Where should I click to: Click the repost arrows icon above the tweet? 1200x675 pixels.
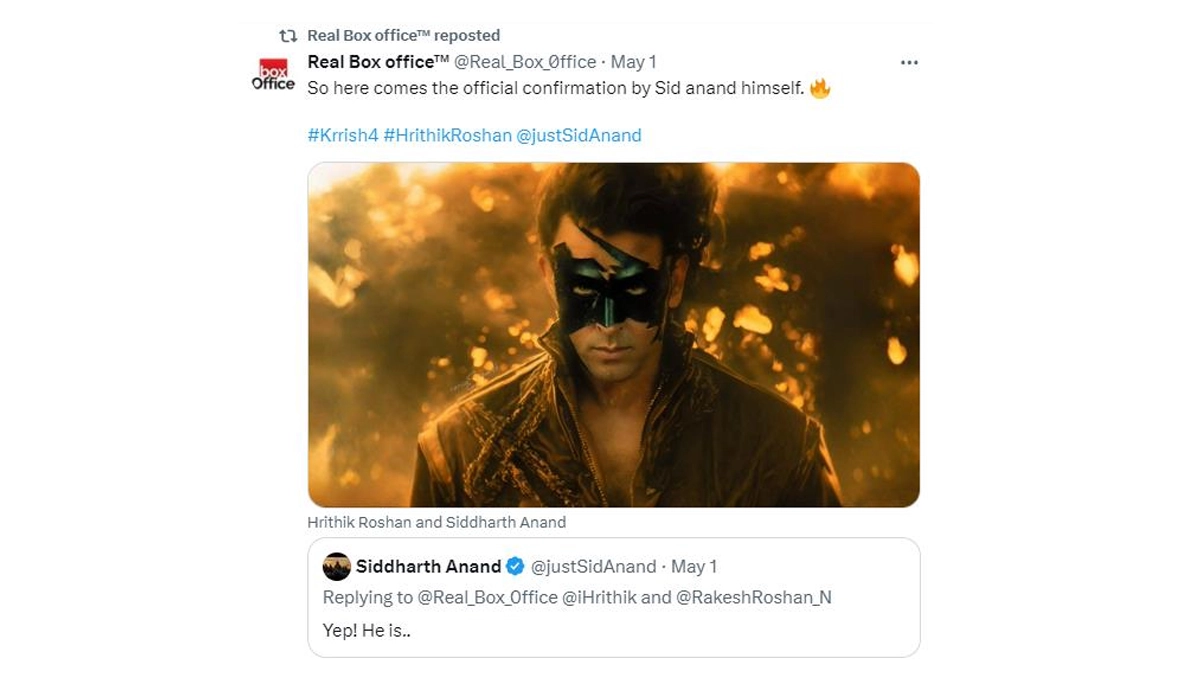click(x=288, y=36)
